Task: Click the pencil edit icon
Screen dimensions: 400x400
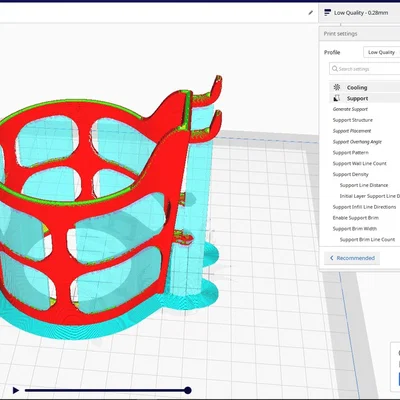Action: [311, 13]
